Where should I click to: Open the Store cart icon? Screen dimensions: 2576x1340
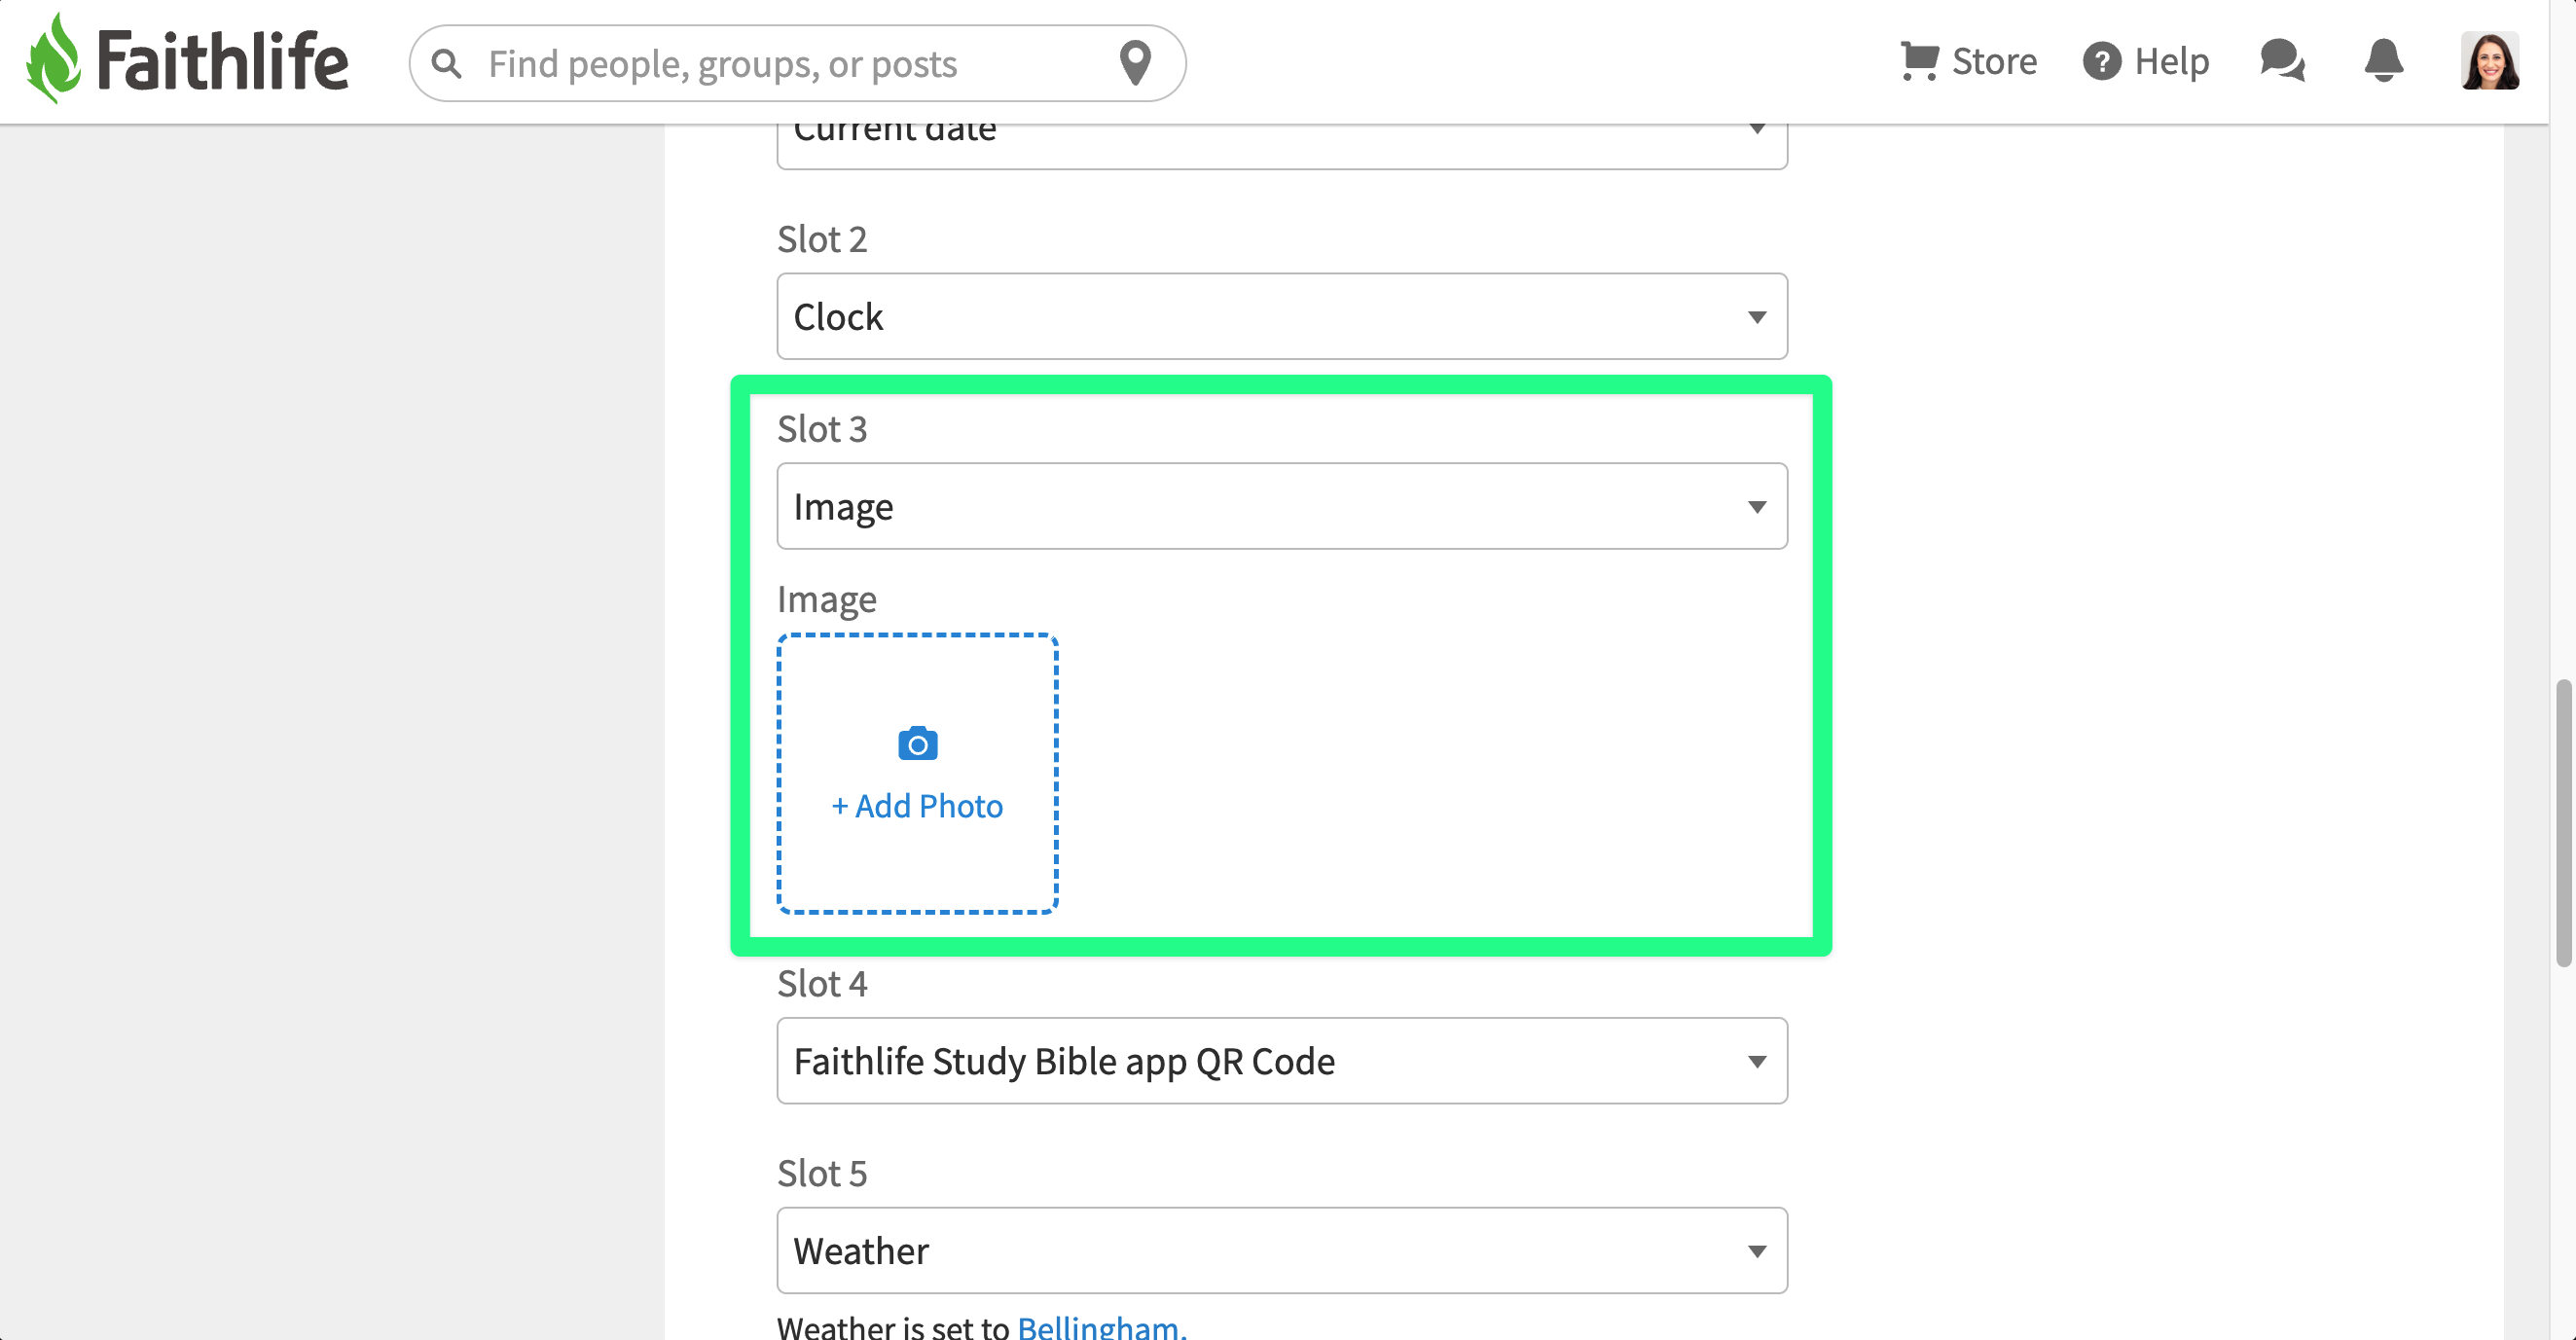pos(1918,61)
